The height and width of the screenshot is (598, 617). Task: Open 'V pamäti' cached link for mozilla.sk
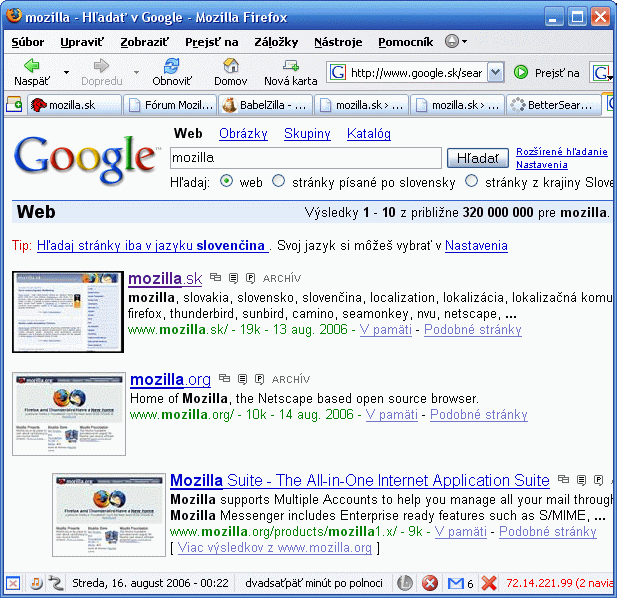[x=386, y=329]
